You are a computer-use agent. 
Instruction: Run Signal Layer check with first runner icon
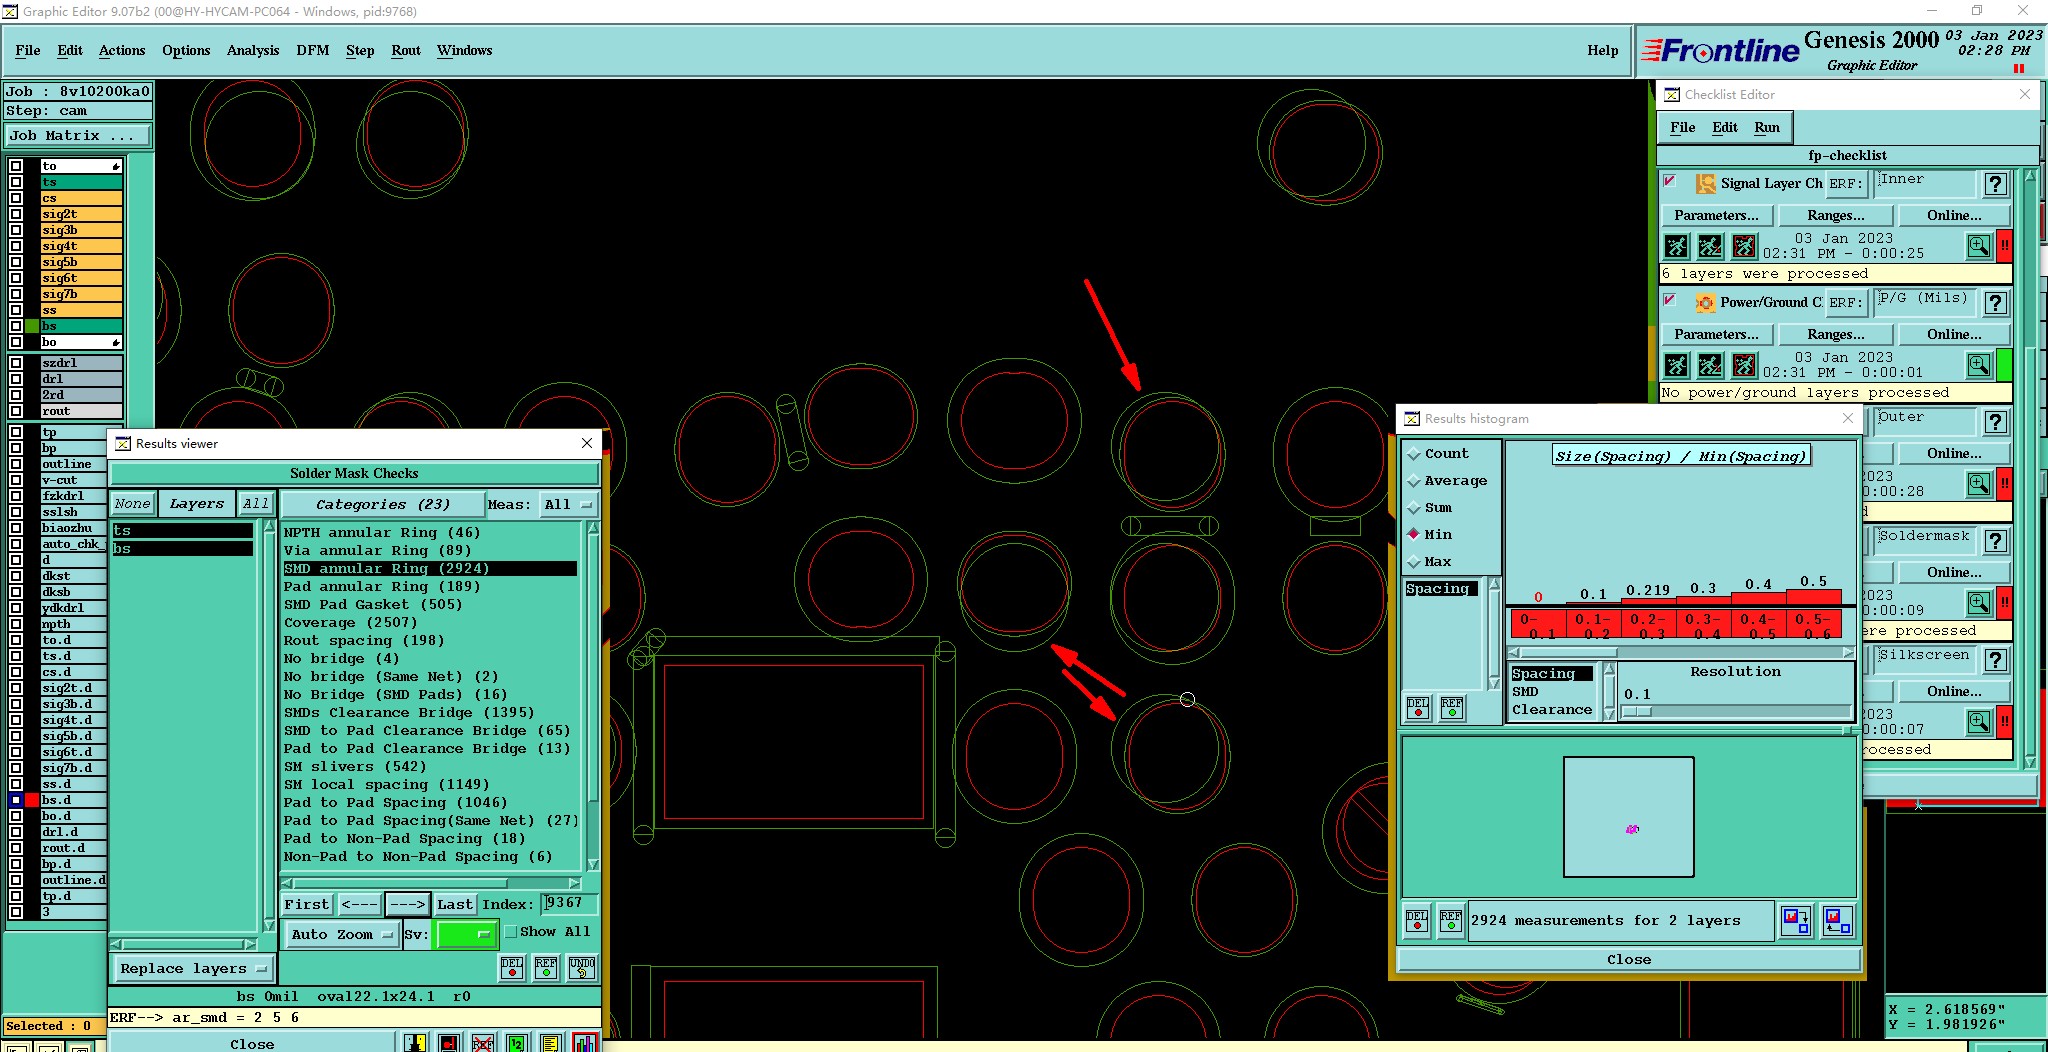coord(1677,246)
